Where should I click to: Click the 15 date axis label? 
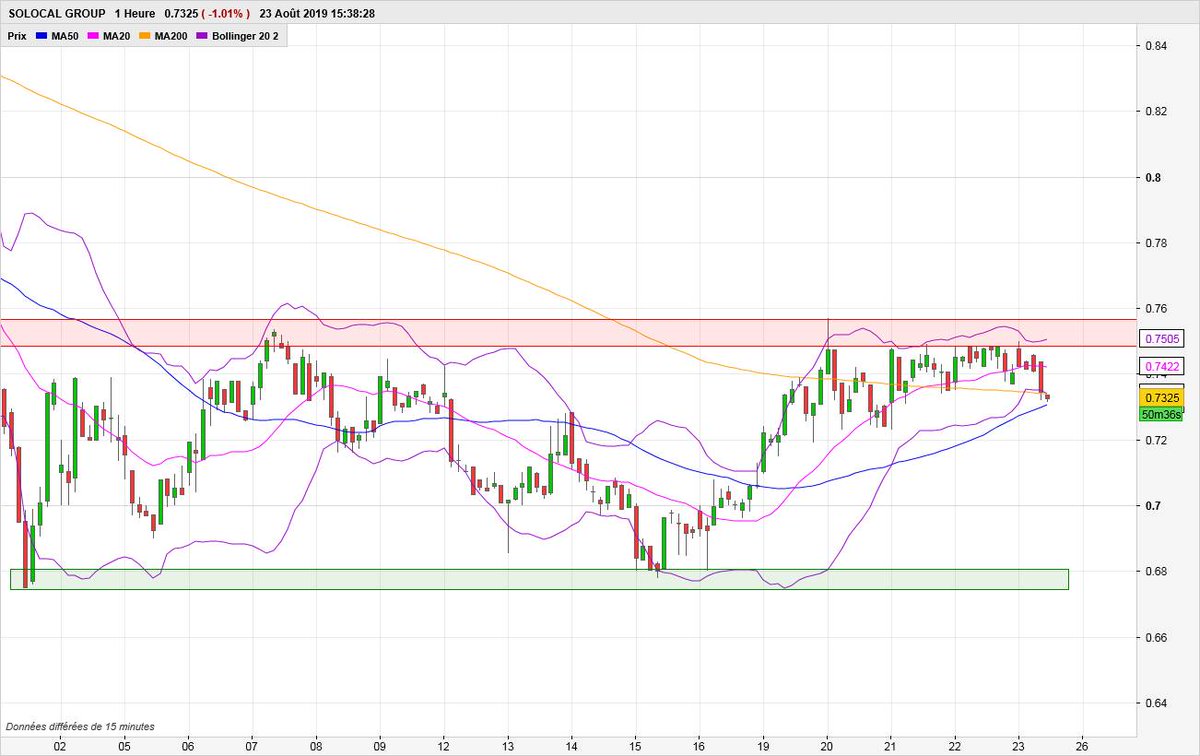point(635,746)
